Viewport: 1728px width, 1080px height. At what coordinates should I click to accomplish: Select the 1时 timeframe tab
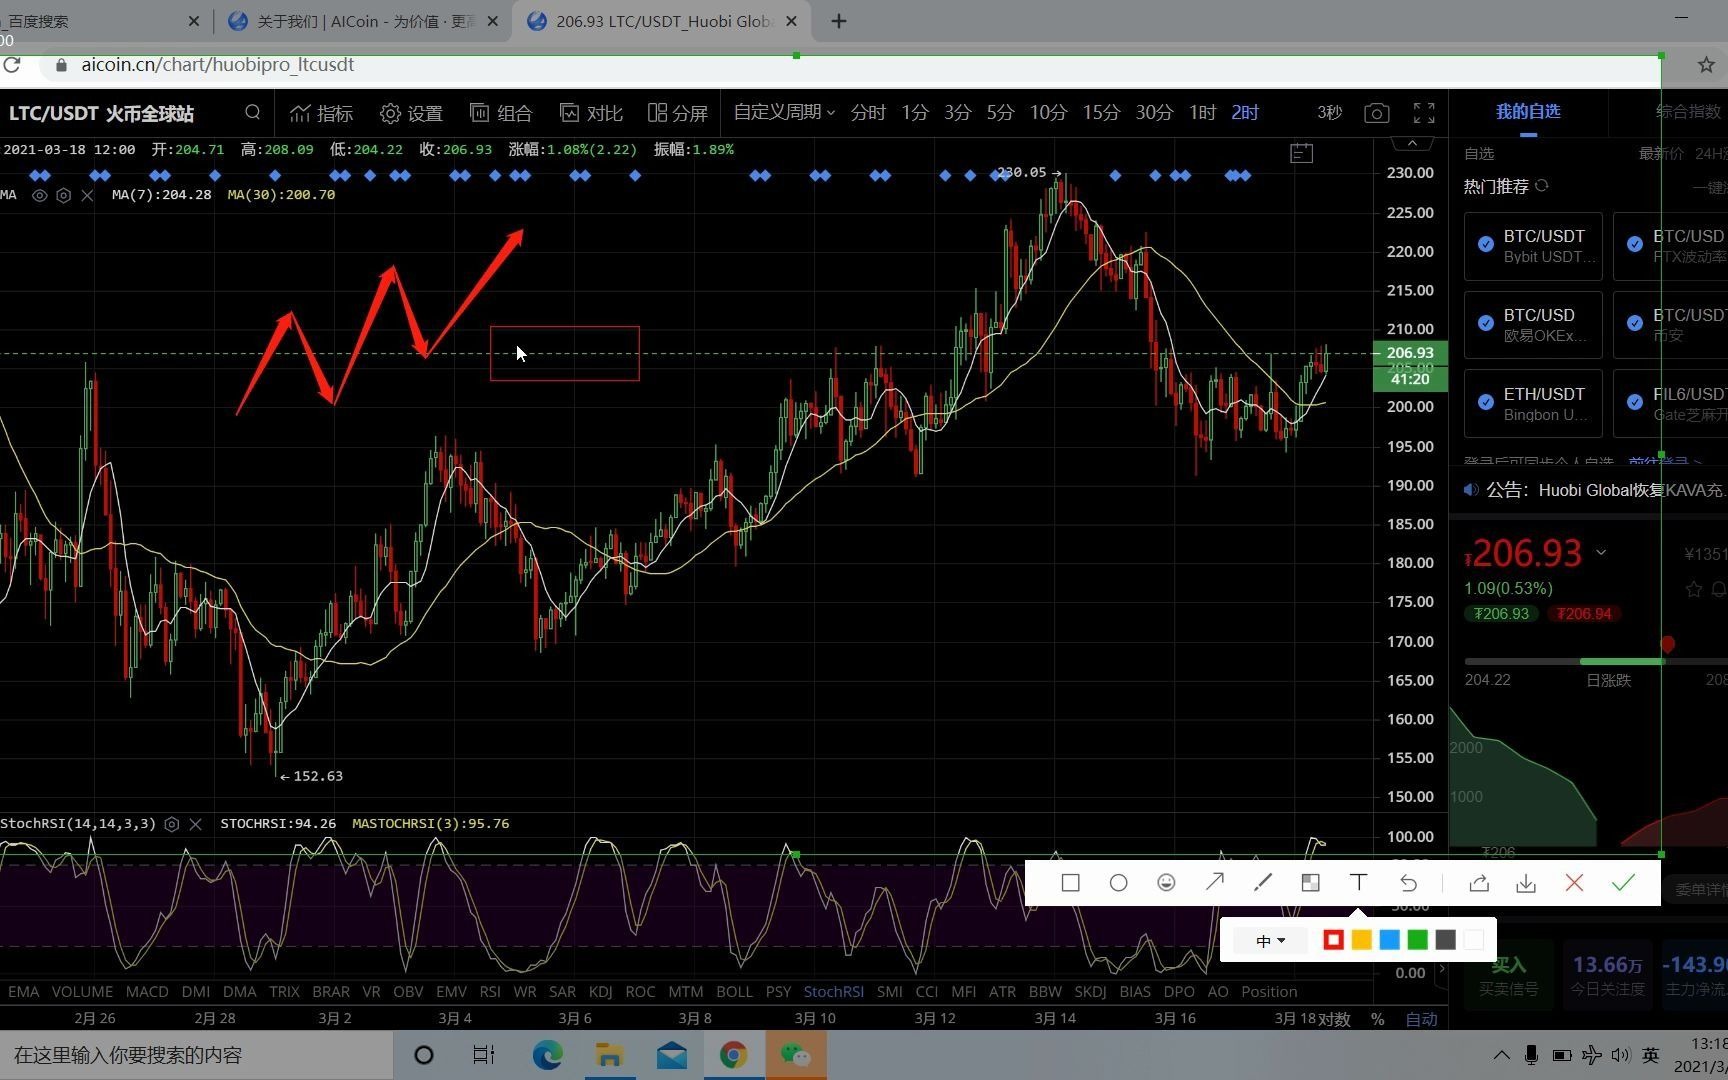click(x=1201, y=113)
